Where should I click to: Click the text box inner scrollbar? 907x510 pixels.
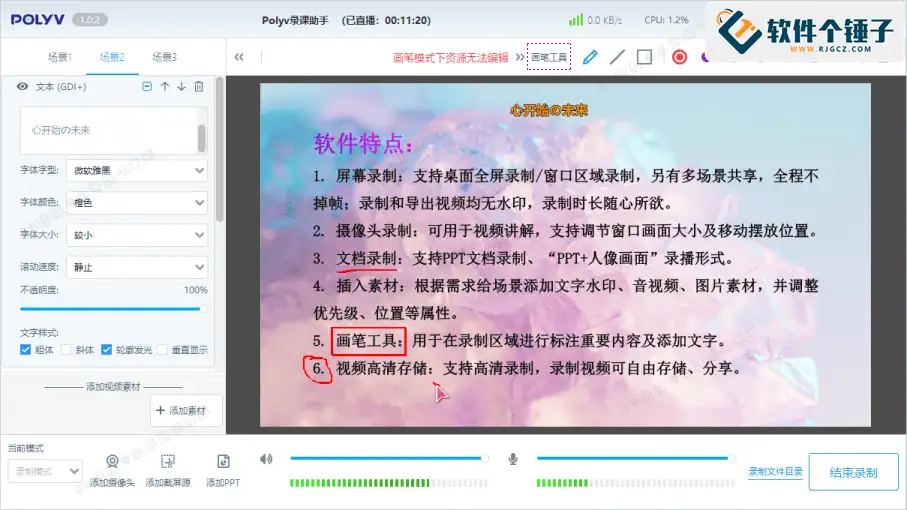pos(202,138)
